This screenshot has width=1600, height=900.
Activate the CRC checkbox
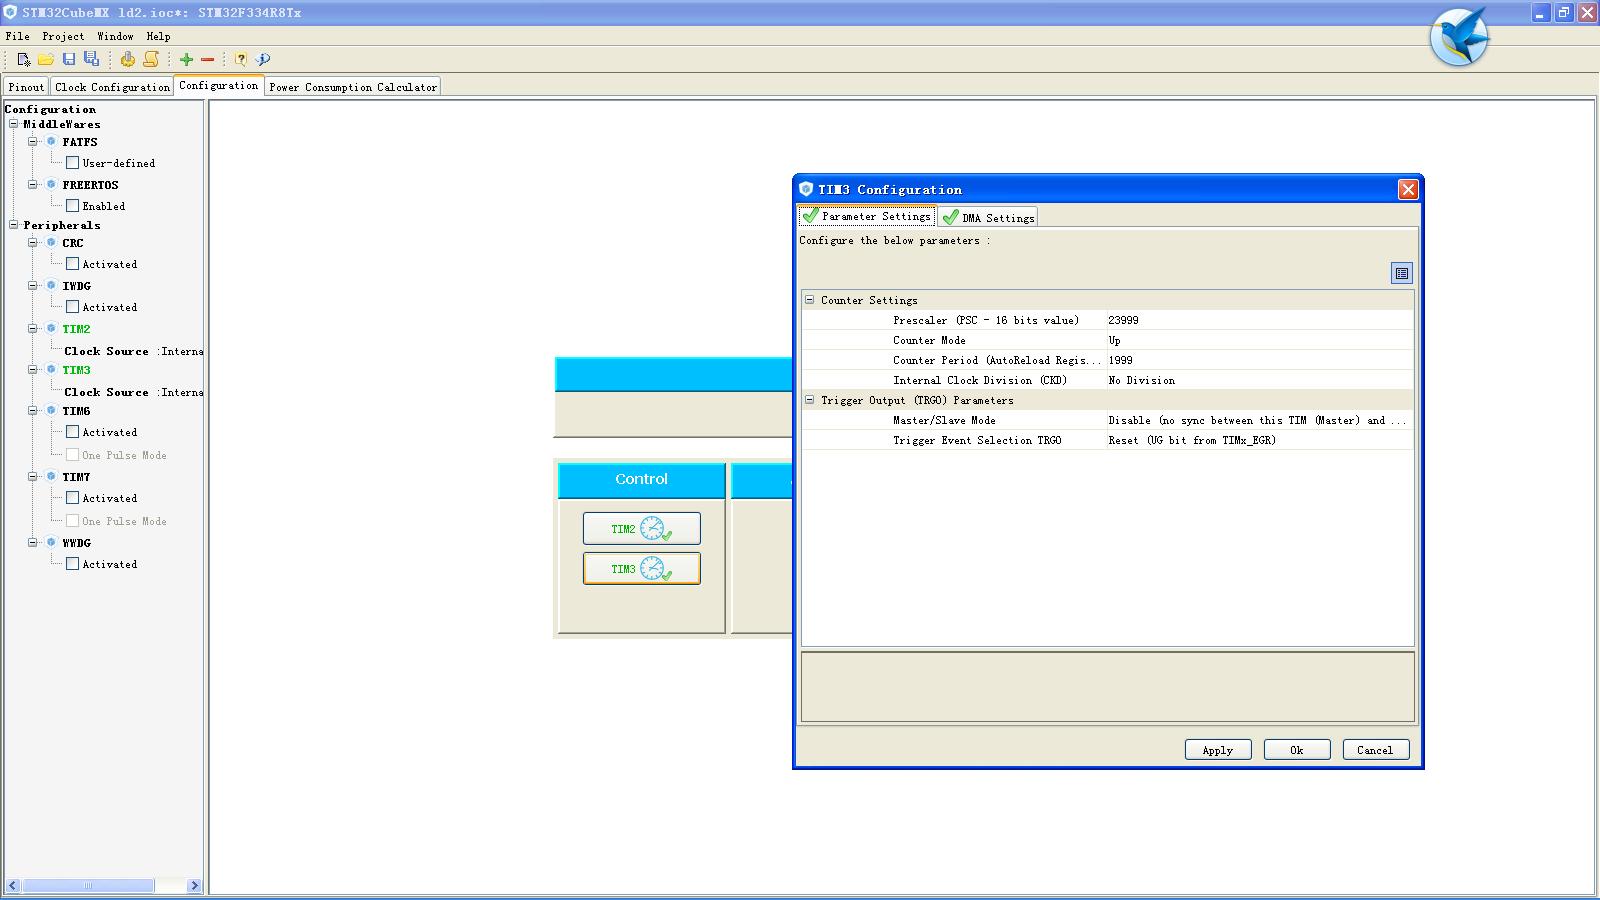72,264
